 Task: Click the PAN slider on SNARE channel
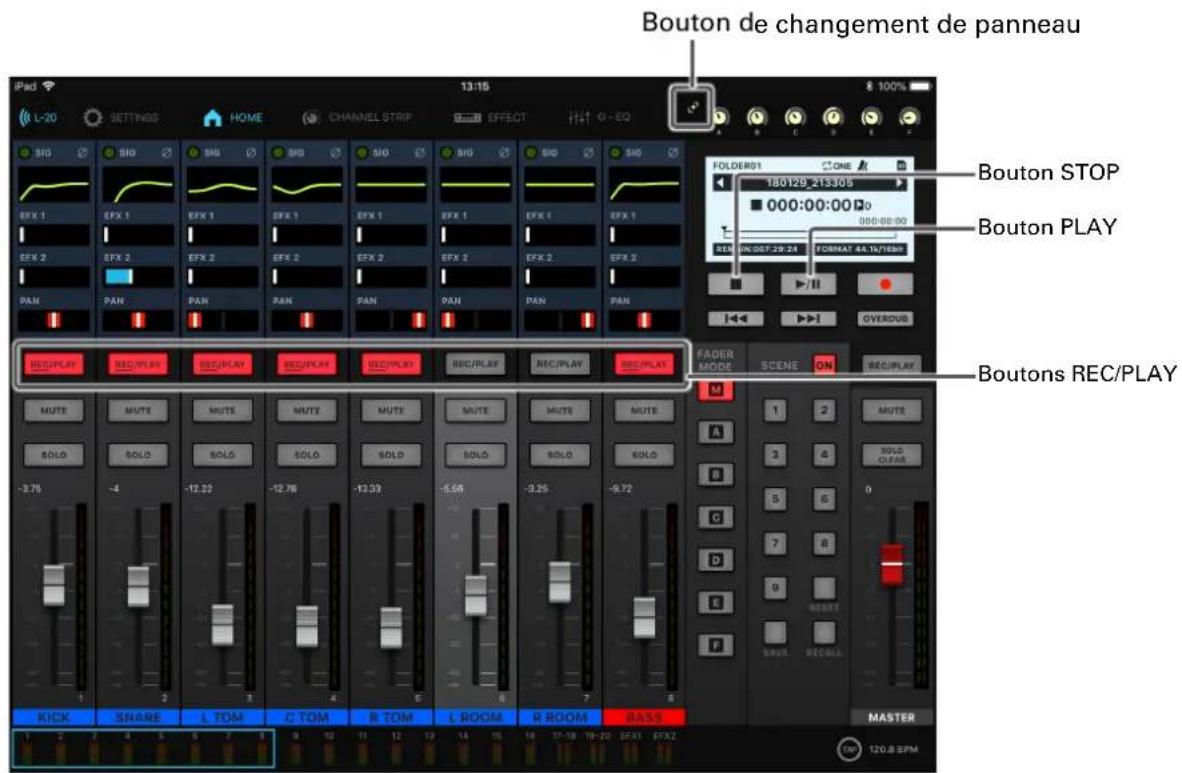pos(137,321)
